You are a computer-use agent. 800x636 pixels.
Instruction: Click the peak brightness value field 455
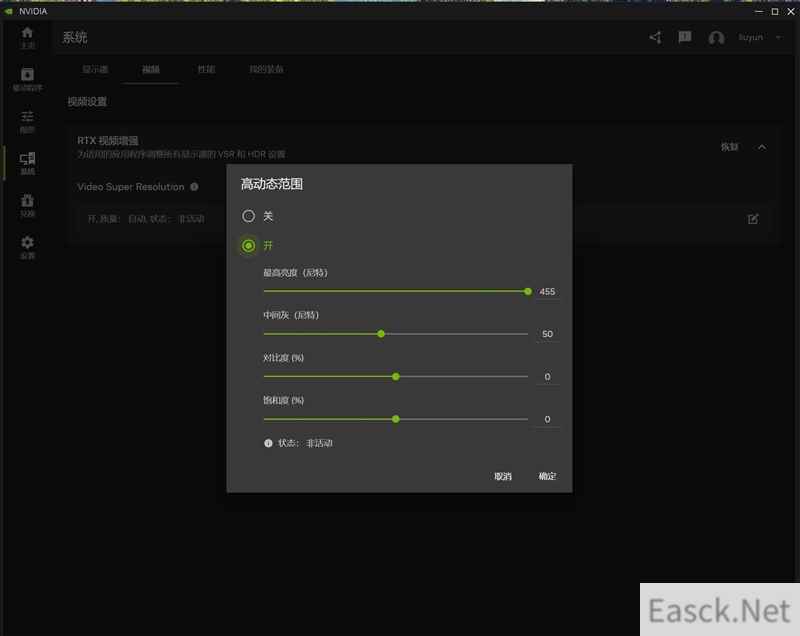(x=547, y=292)
